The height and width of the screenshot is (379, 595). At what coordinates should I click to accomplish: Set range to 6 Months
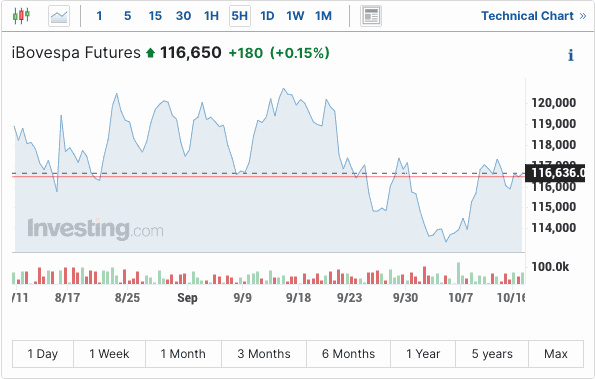348,354
